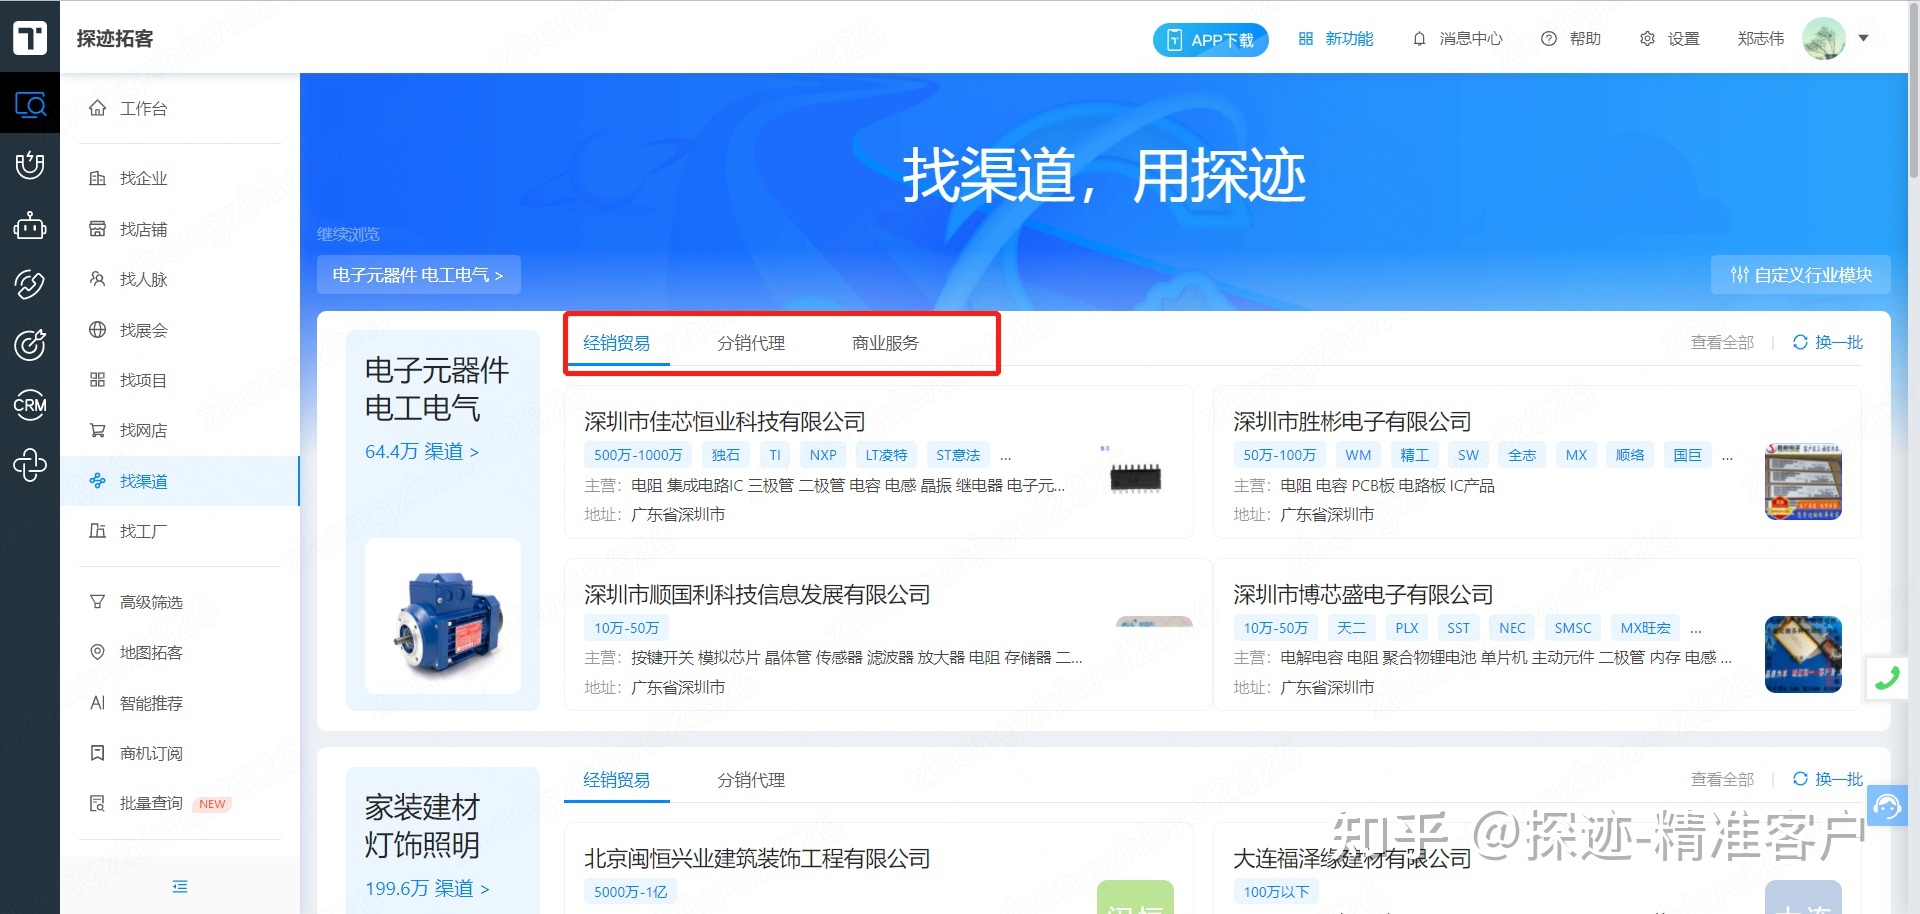
Task: Click 换一批 refresh in electronics section
Action: point(1828,342)
